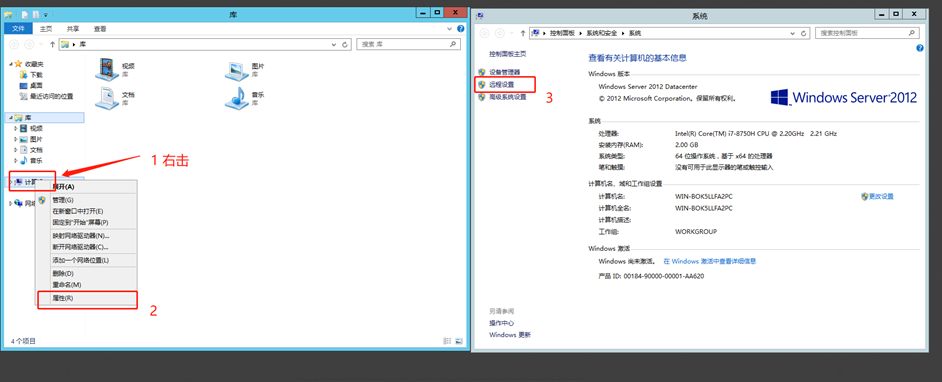Click the magnifier in 搜索 库 box
This screenshot has width=942, height=382.
tap(455, 44)
